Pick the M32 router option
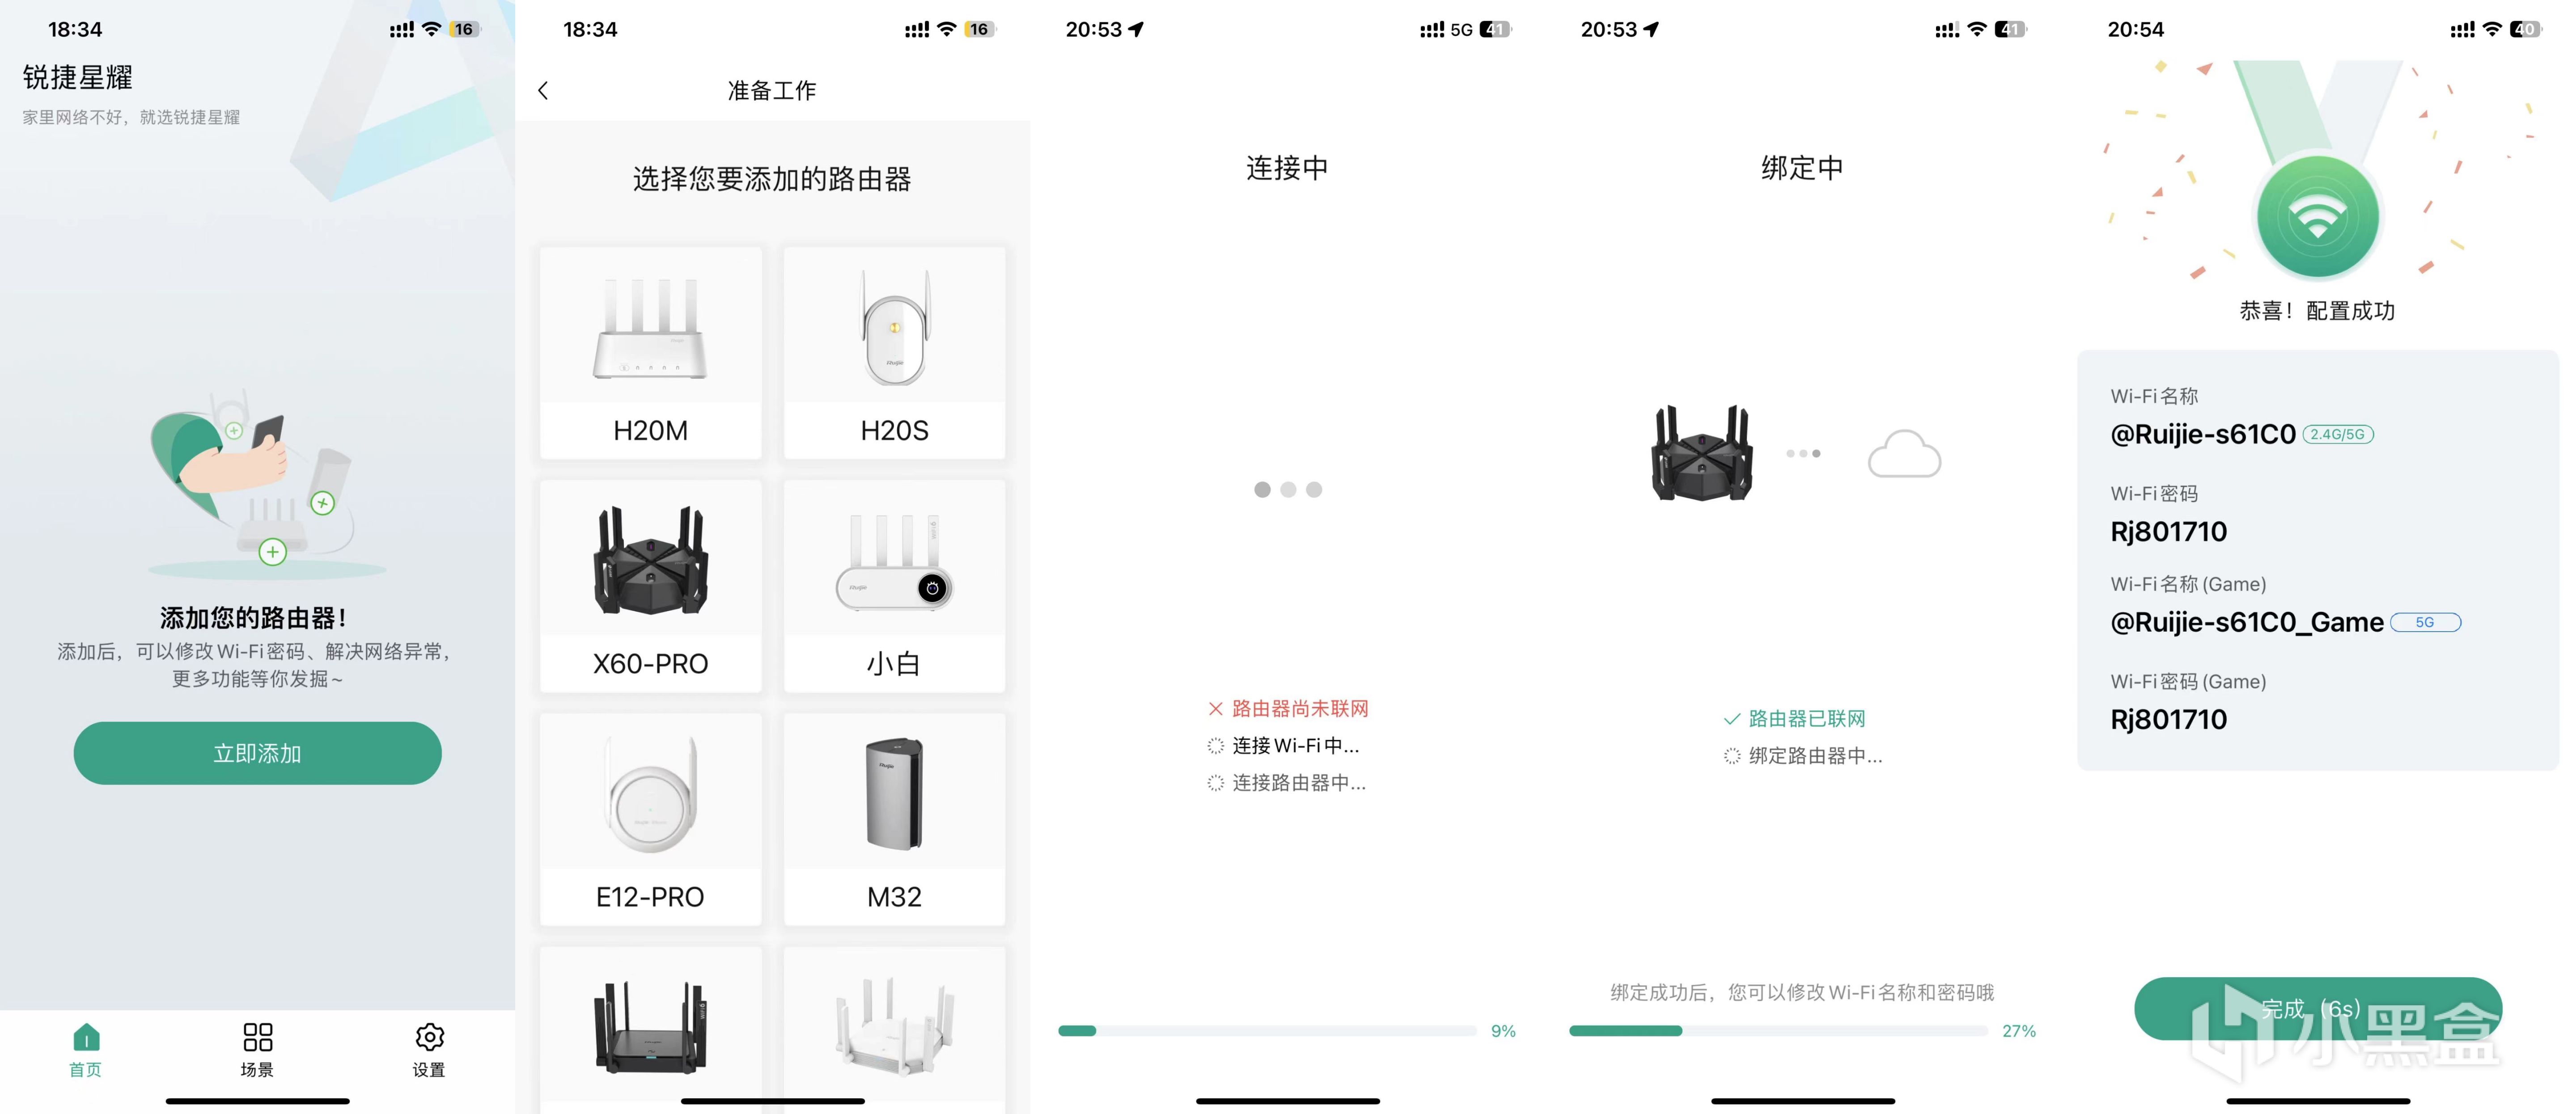The width and height of the screenshot is (2576, 1114). coord(894,819)
